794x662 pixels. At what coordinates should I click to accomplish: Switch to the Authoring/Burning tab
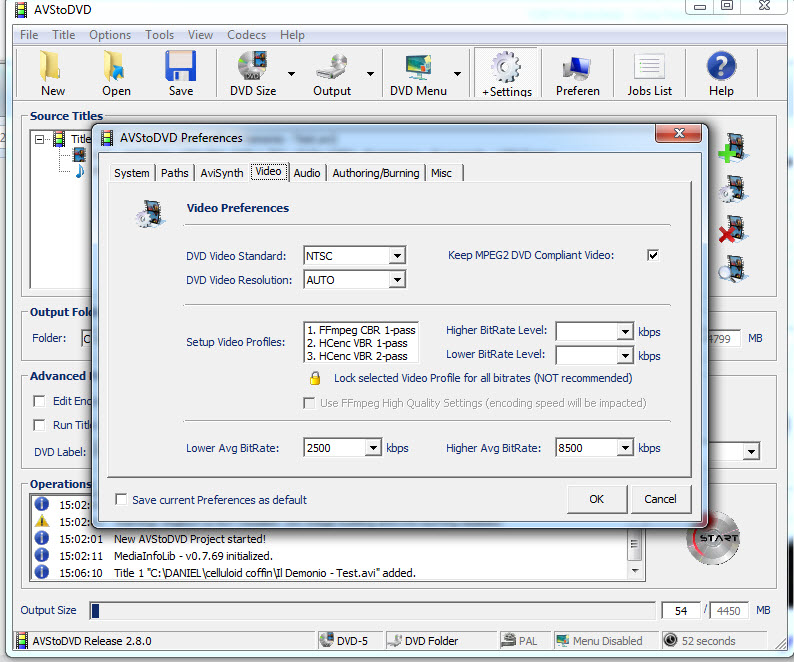point(376,173)
